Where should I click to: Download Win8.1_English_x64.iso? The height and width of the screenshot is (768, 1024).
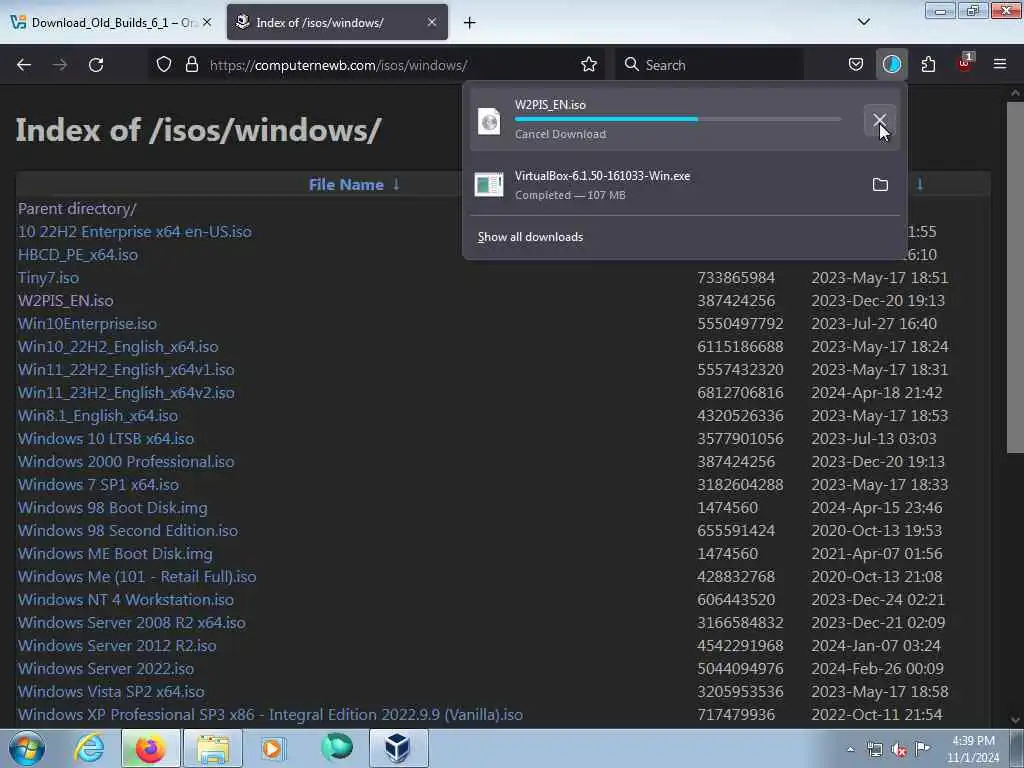(x=98, y=416)
